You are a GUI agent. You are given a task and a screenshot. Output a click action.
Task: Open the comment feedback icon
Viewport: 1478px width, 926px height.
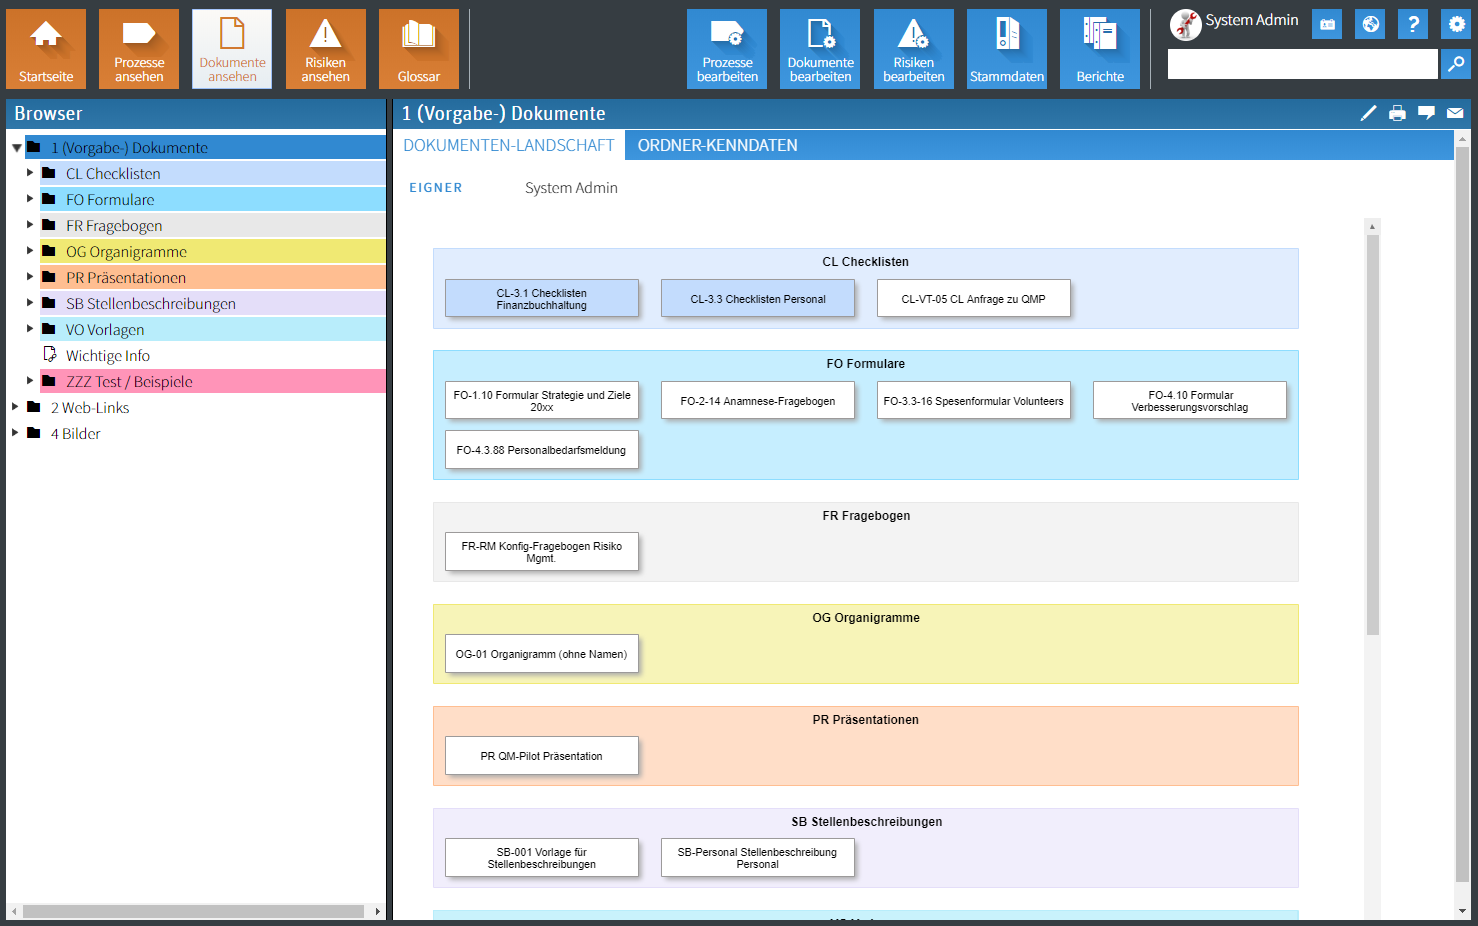1426,113
